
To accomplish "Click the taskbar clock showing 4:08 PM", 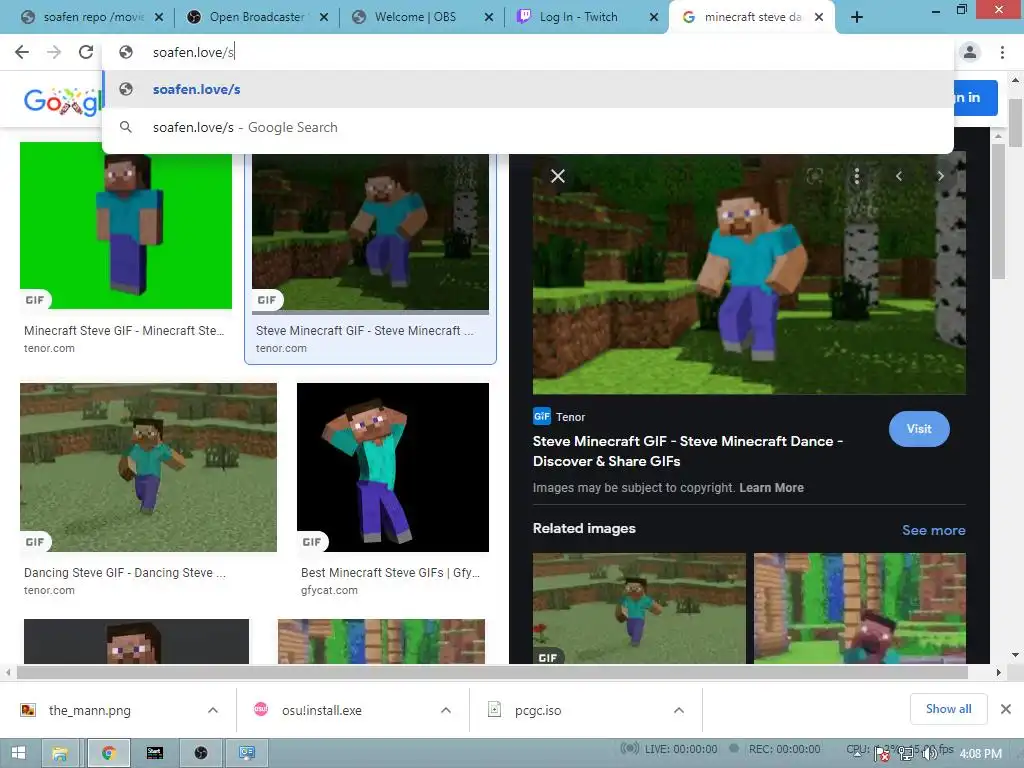I will [980, 754].
